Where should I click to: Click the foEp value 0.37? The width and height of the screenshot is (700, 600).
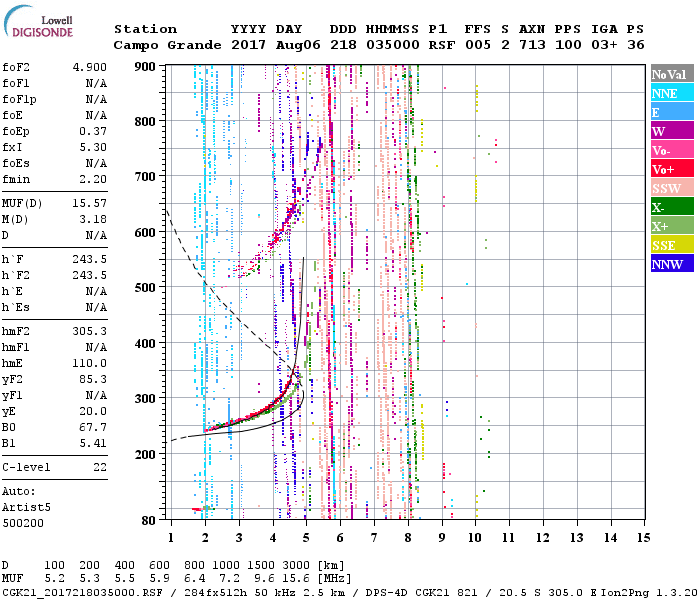93,131
